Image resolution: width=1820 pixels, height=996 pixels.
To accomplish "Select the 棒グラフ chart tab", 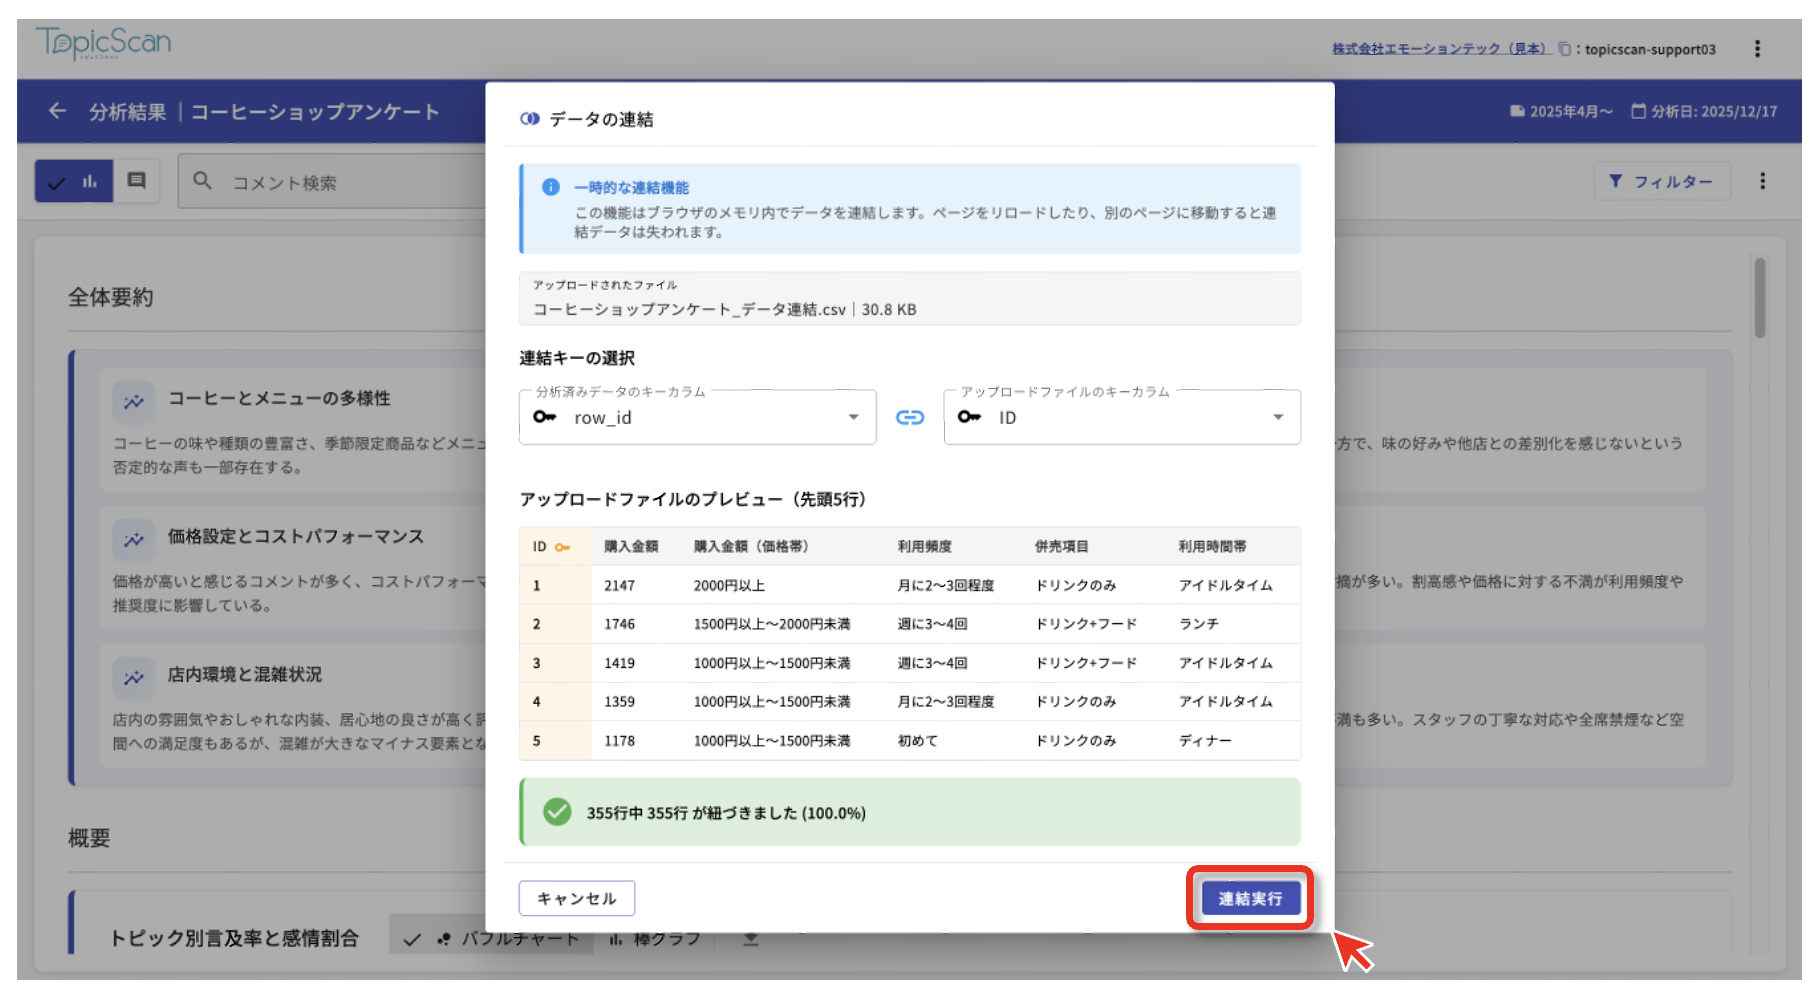I will pyautogui.click(x=655, y=939).
